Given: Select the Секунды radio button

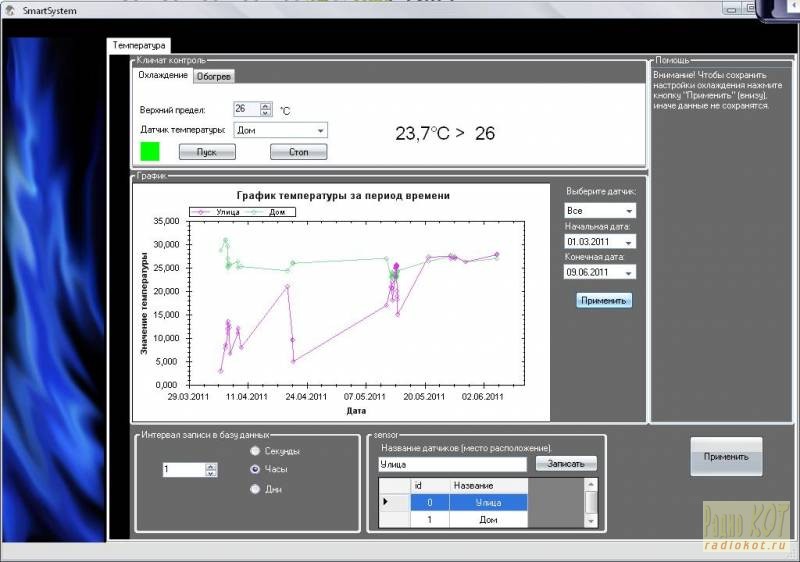Looking at the screenshot, I should tap(255, 451).
